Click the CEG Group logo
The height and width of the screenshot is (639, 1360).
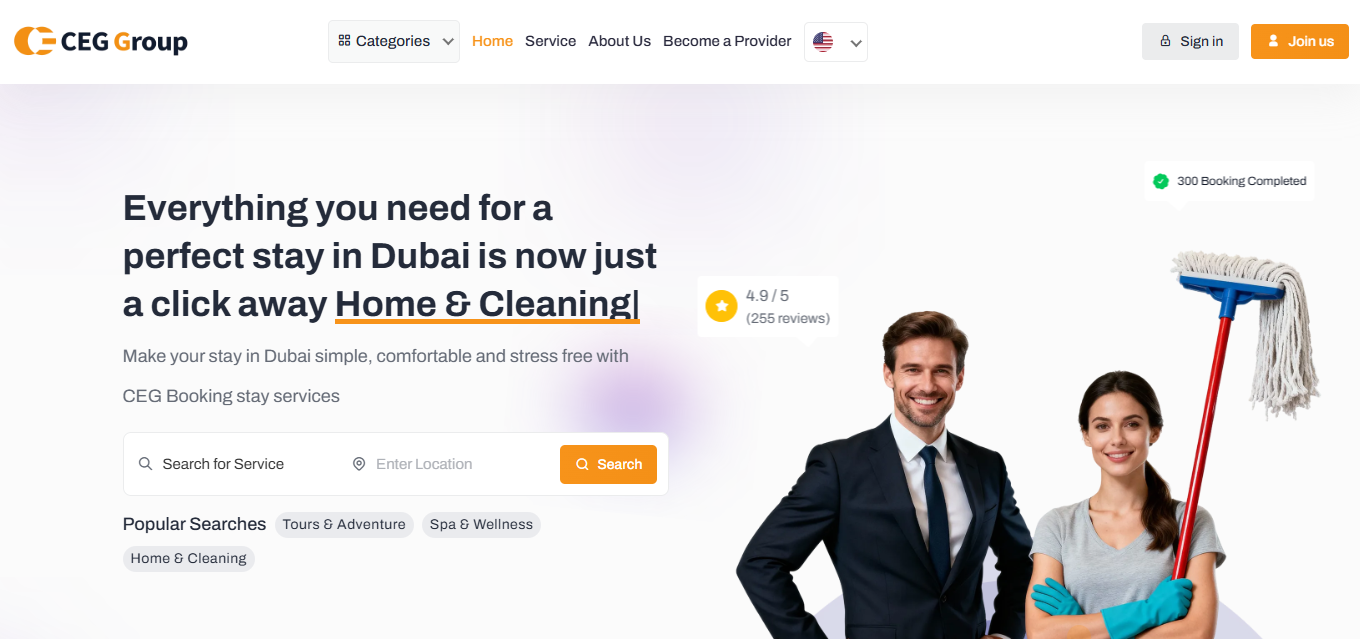click(x=100, y=41)
